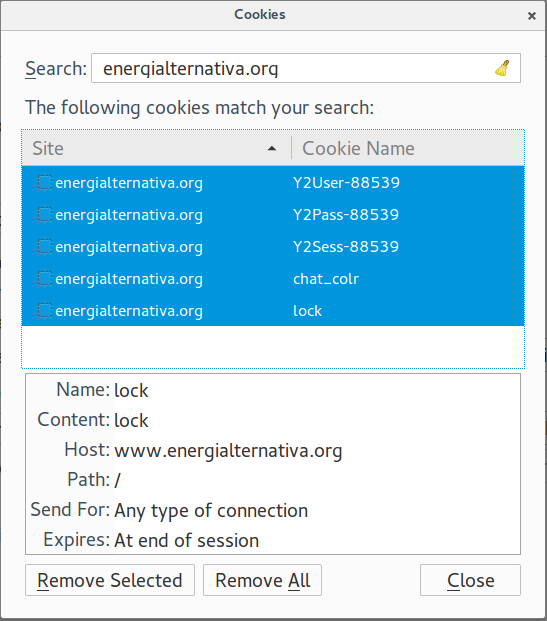Close the Cookies window with X
Image resolution: width=547 pixels, height=621 pixels.
click(532, 15)
